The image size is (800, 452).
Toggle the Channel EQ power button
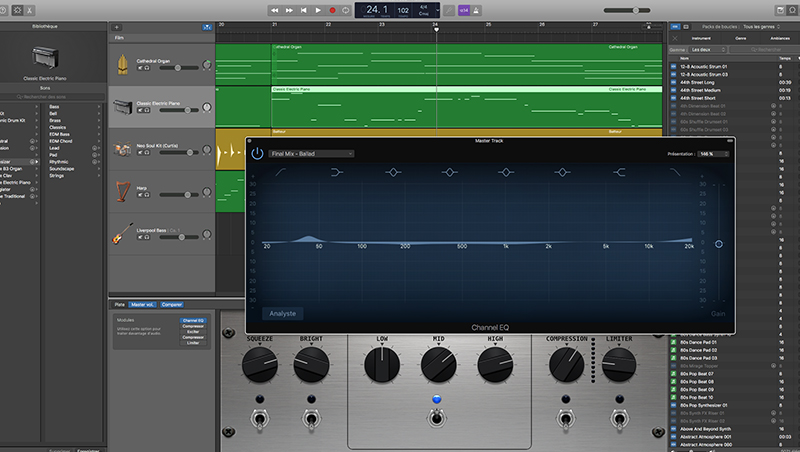point(257,154)
